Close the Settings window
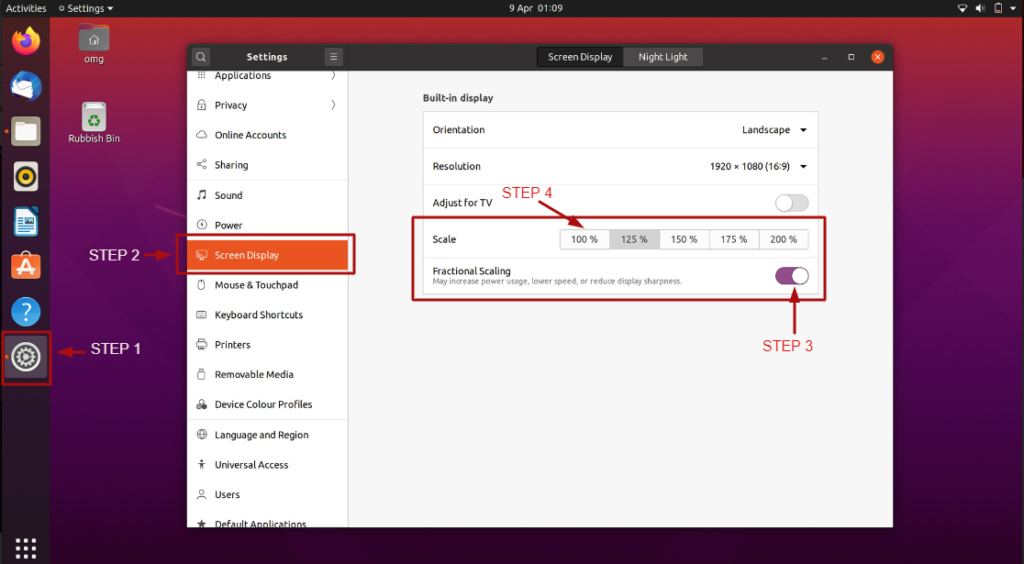Screen dimensions: 1024x564 (878, 57)
